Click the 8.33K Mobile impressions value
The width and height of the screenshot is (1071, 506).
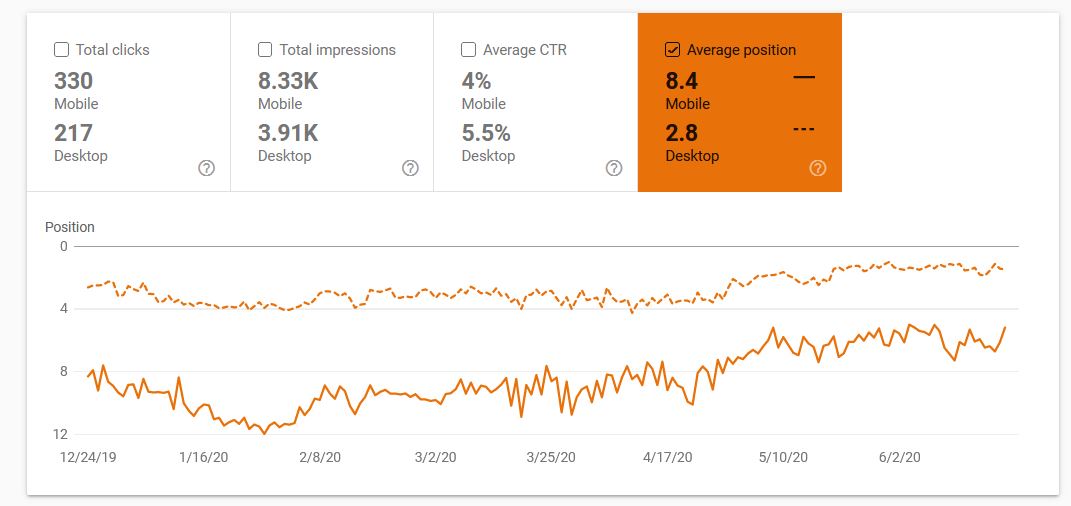pos(288,81)
